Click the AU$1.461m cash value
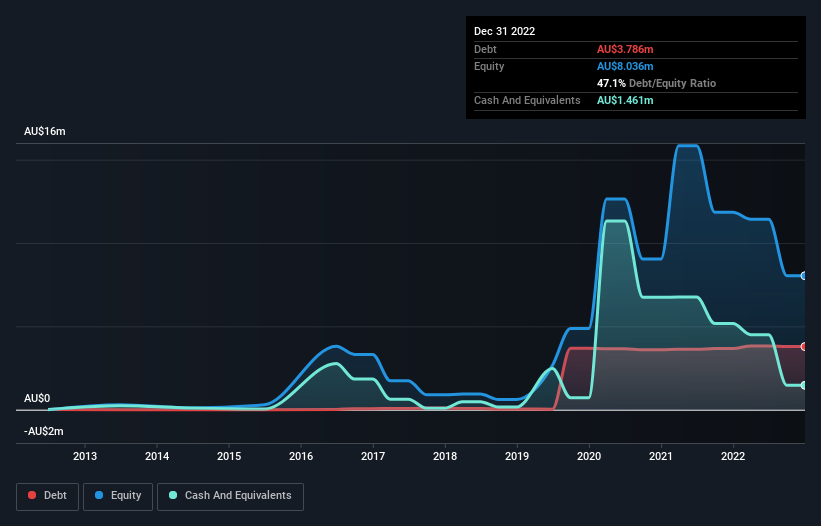The width and height of the screenshot is (821, 526). click(x=625, y=100)
